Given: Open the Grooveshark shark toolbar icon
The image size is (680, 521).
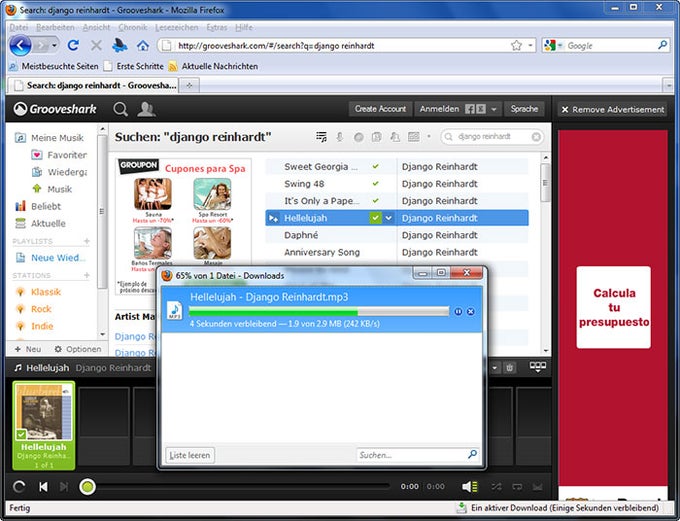Looking at the screenshot, I should 120,45.
